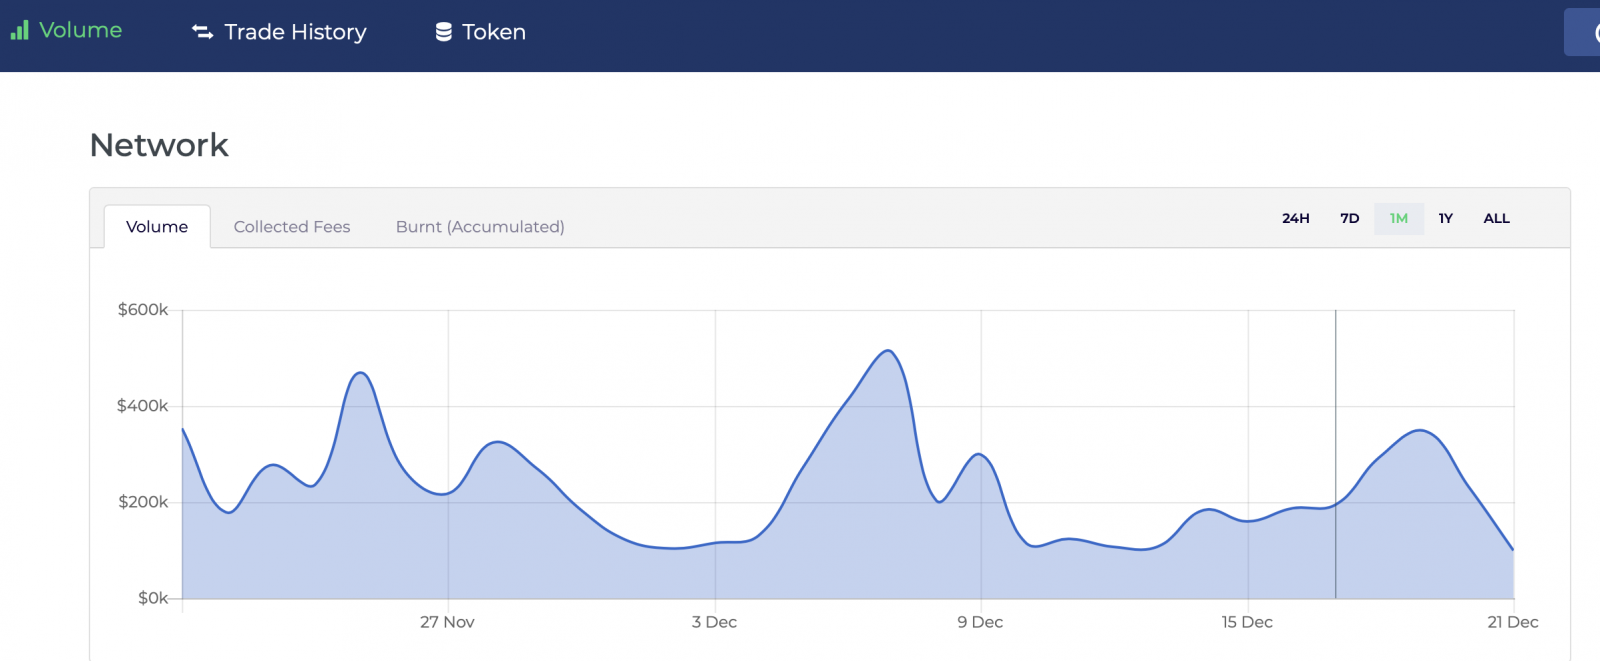Click the chart curve endpoint at 21 Dec
The image size is (1600, 661).
(x=1513, y=550)
